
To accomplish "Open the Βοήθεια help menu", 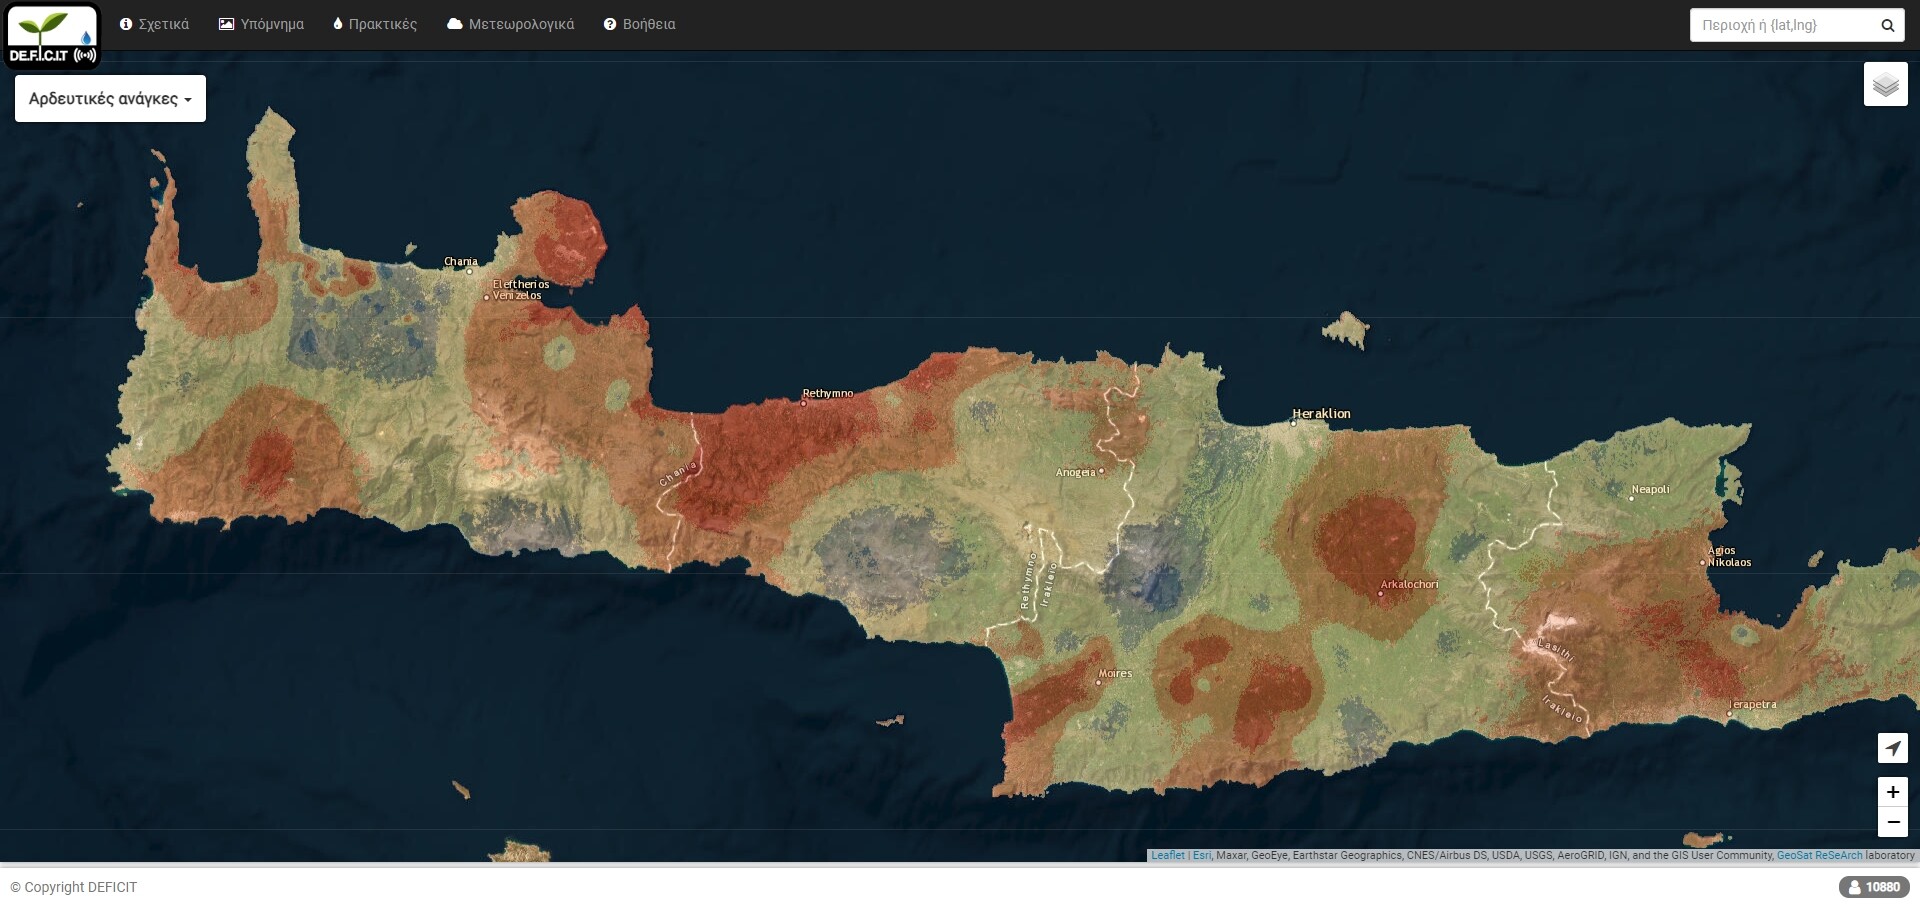I will pyautogui.click(x=639, y=24).
